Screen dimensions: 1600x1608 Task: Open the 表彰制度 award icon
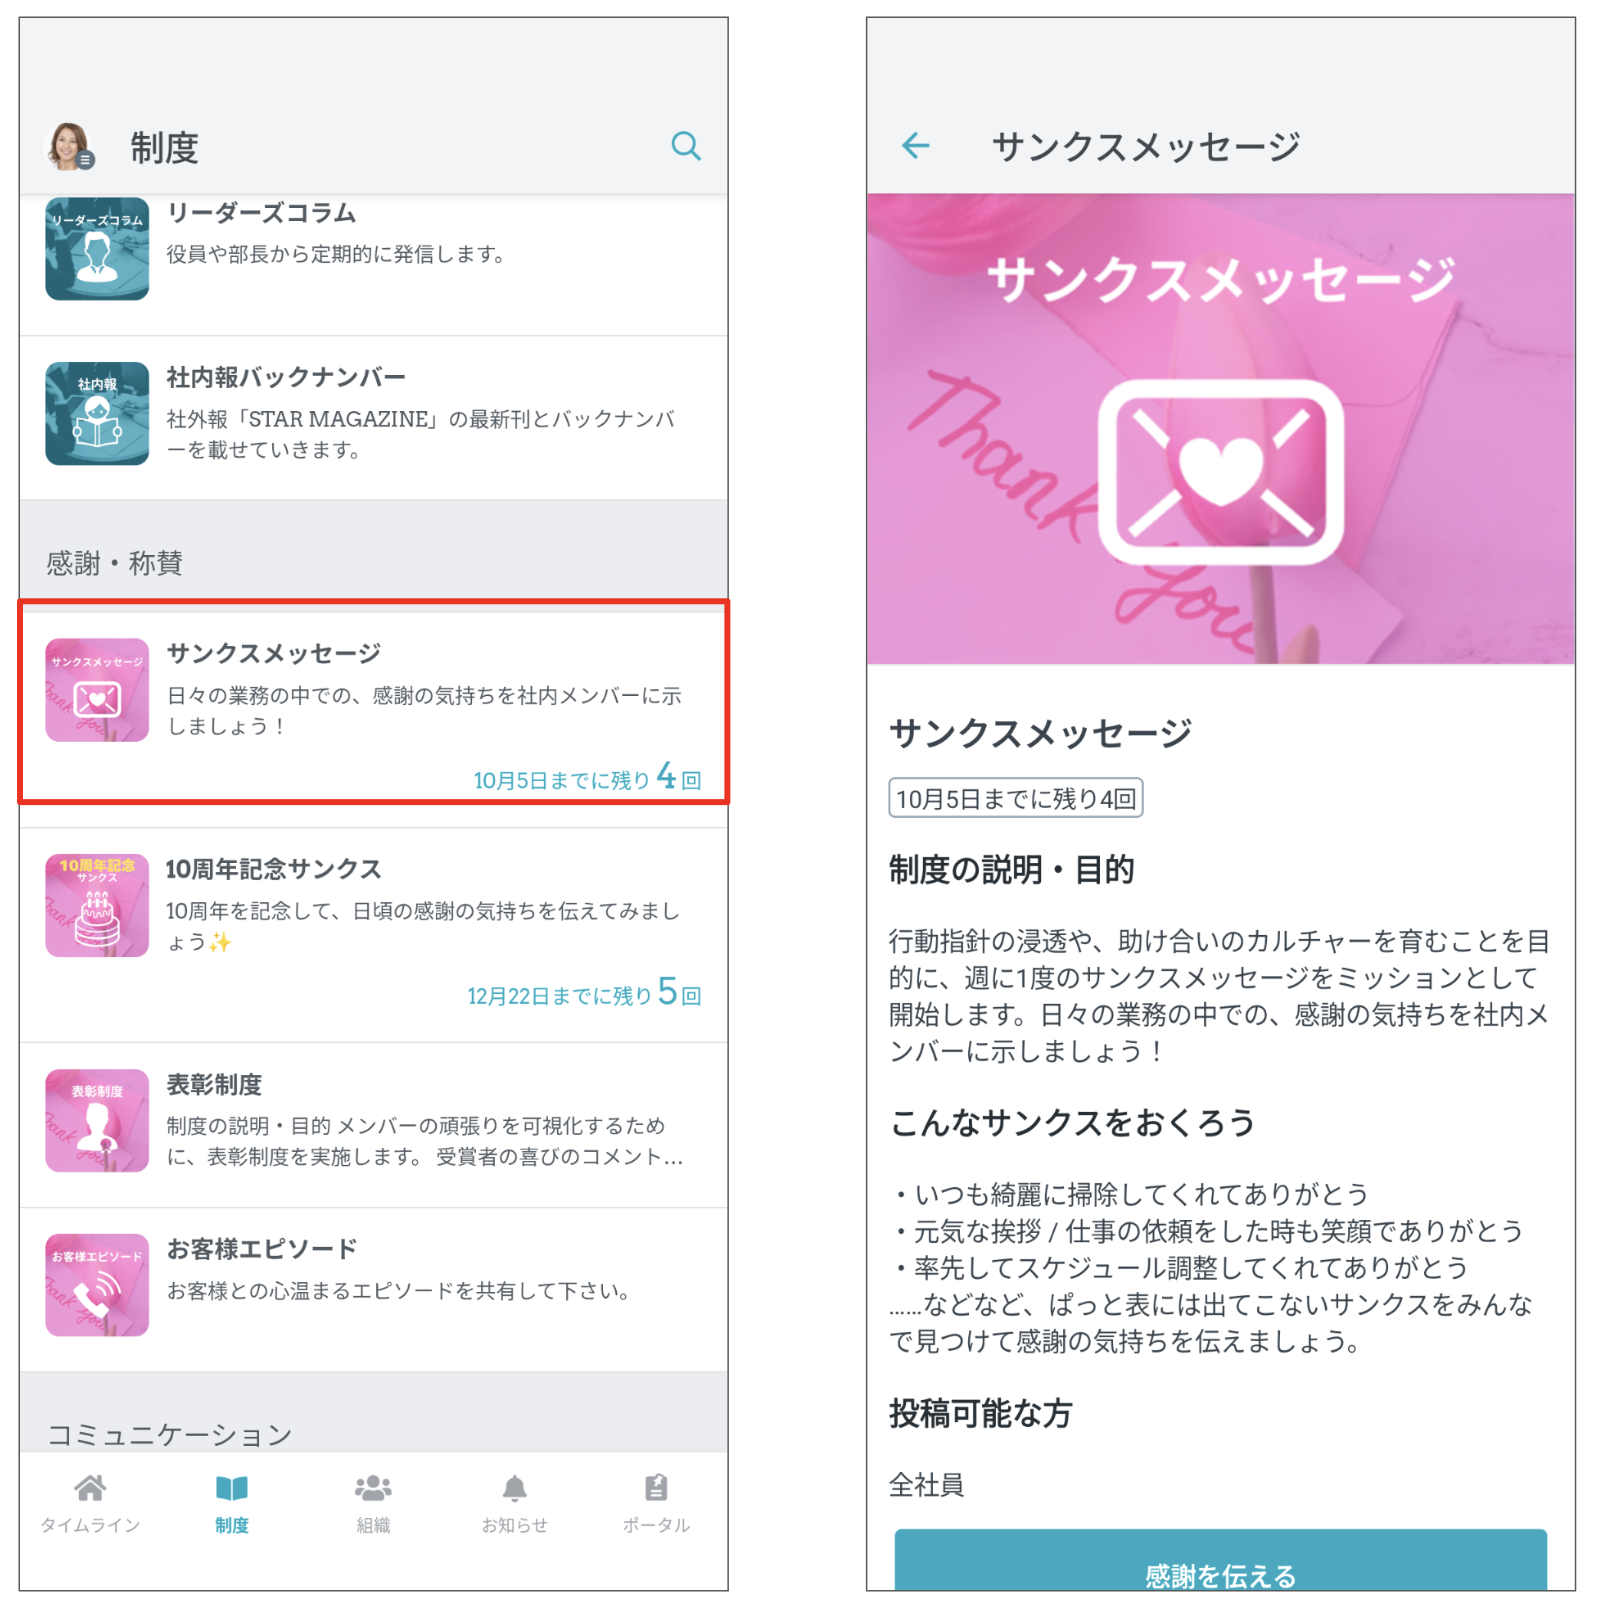click(97, 1120)
